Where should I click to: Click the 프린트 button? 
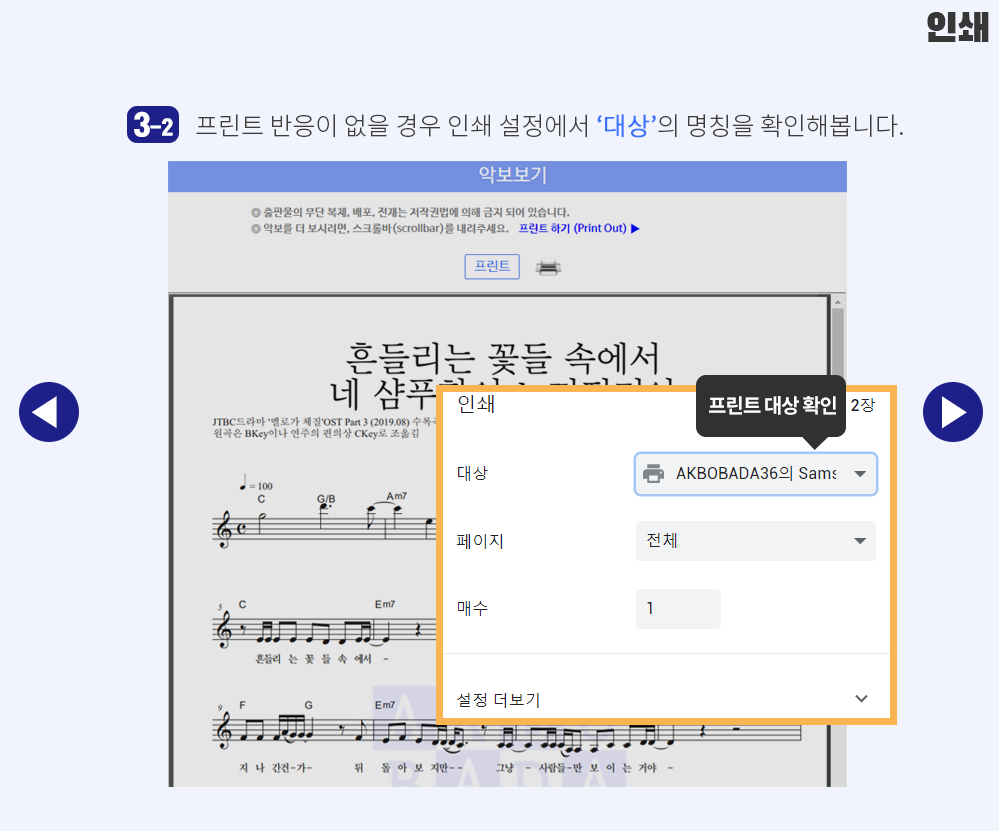(492, 266)
